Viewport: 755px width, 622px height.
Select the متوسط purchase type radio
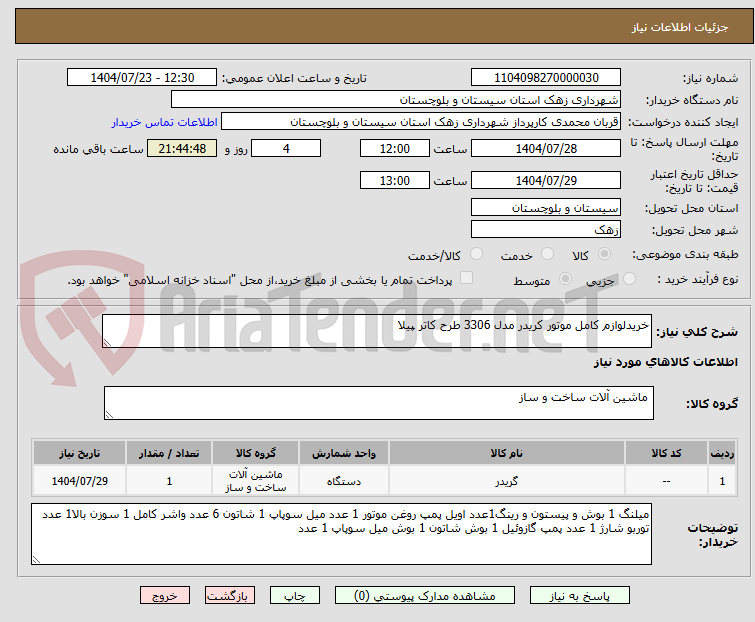click(565, 279)
